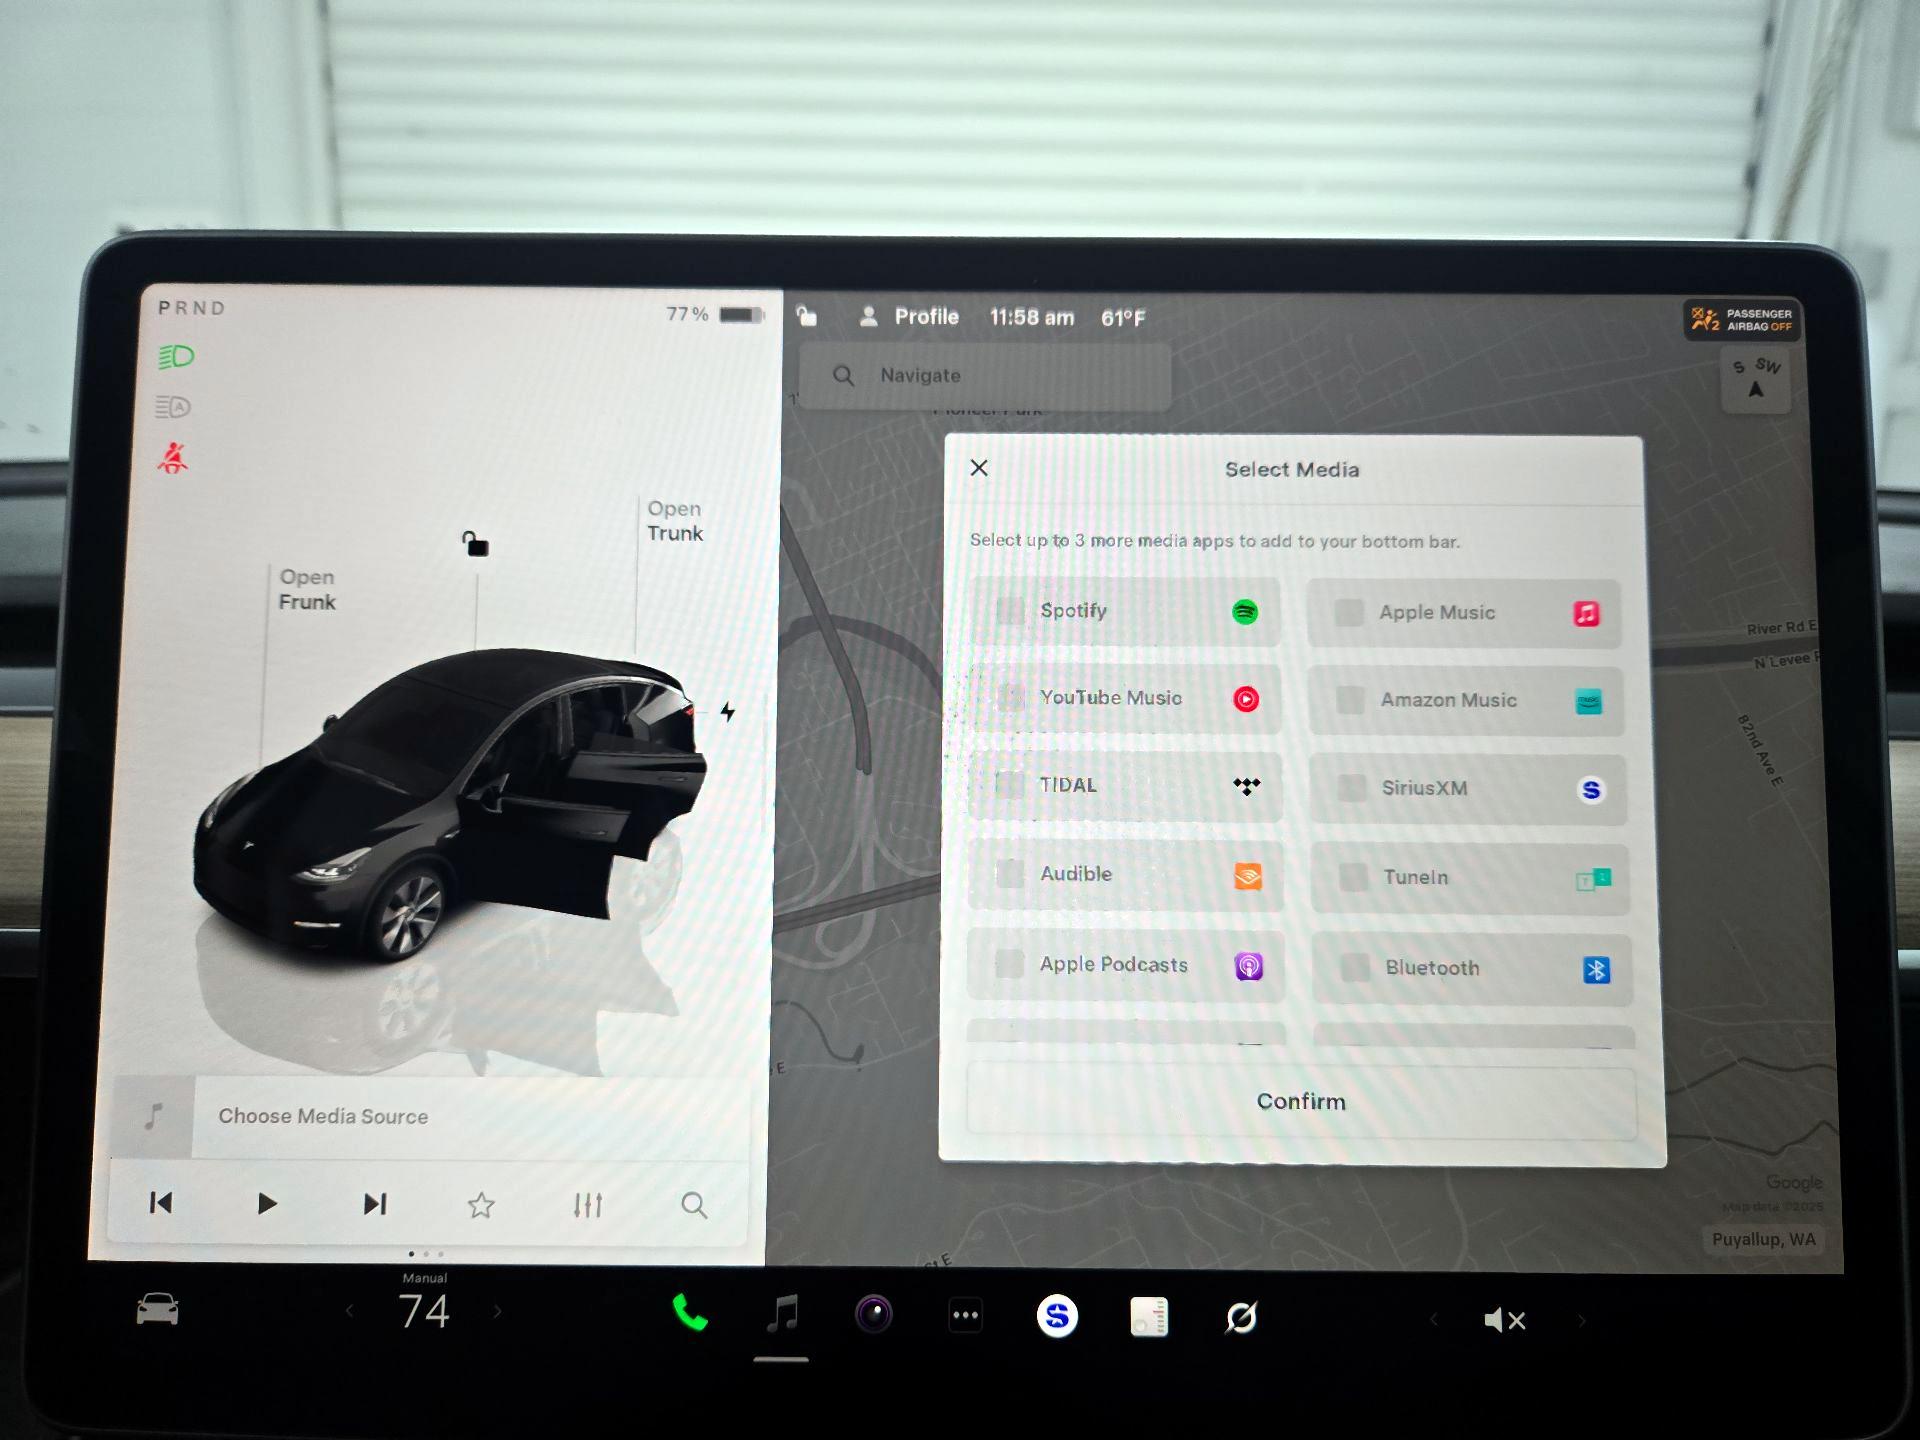
Task: Raise volume with right chevron
Action: pyautogui.click(x=1581, y=1320)
